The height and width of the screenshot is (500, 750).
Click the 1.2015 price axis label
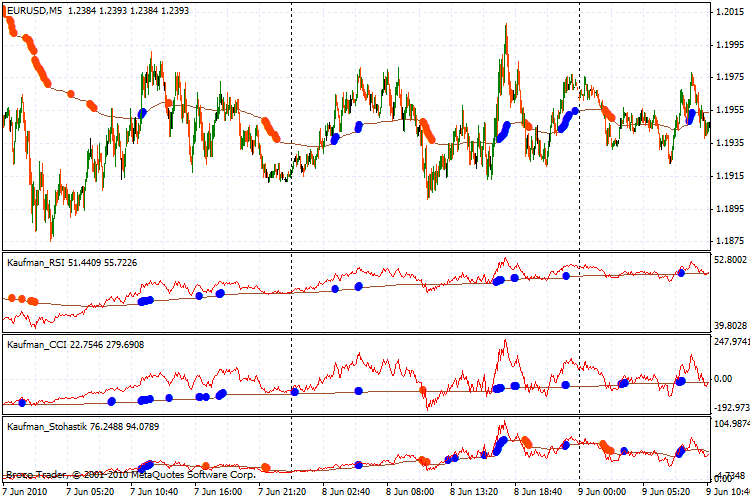click(x=729, y=12)
